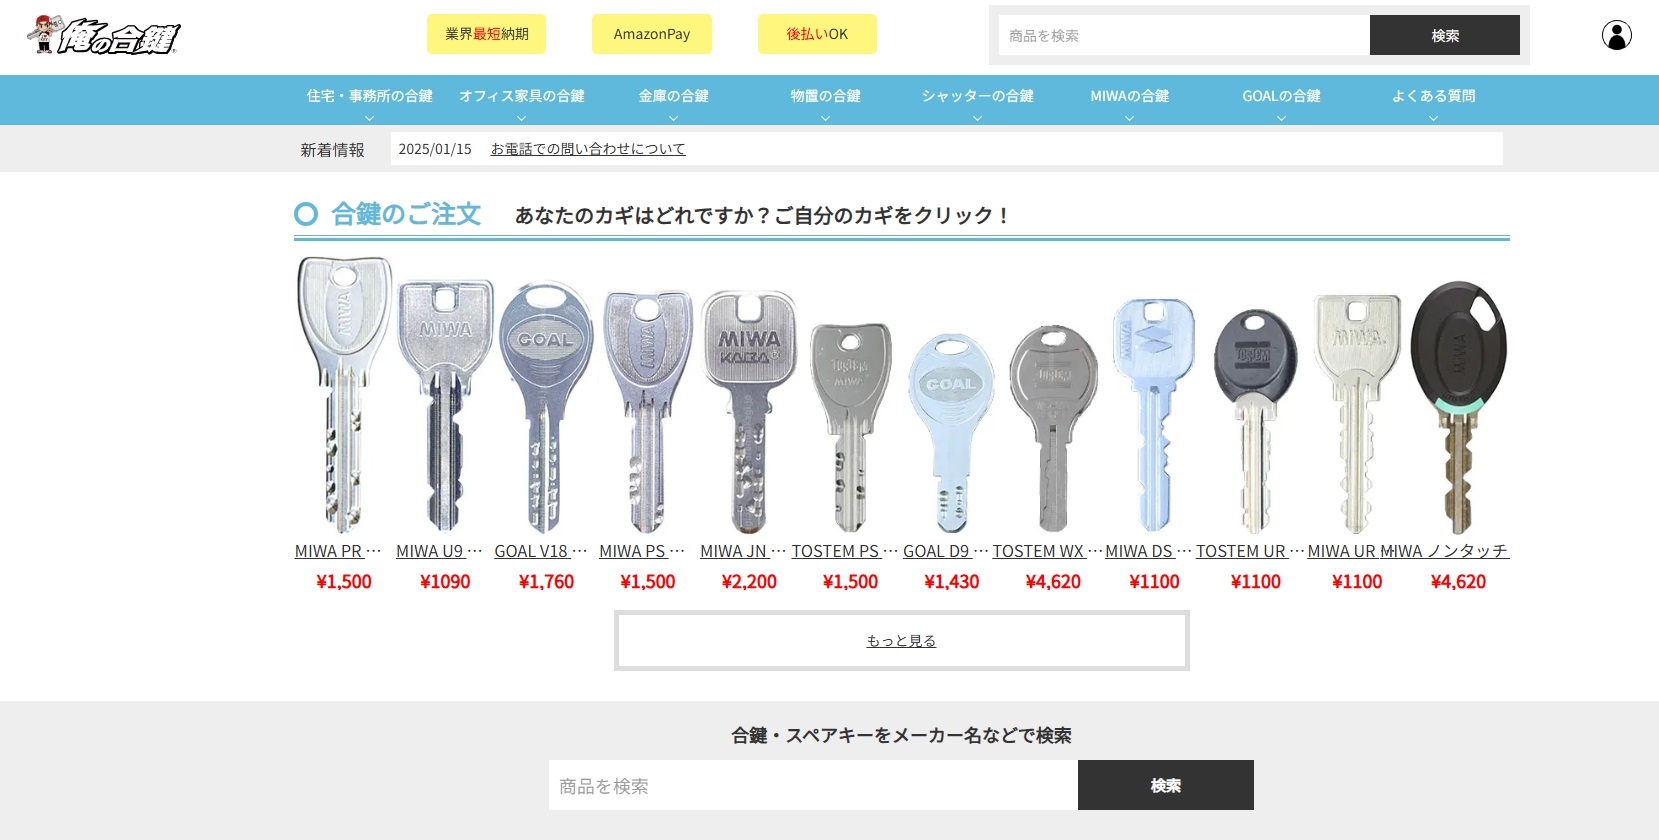Screen dimensions: 1659x840
Task: Open the よくある質問 menu item
Action: point(1433,100)
